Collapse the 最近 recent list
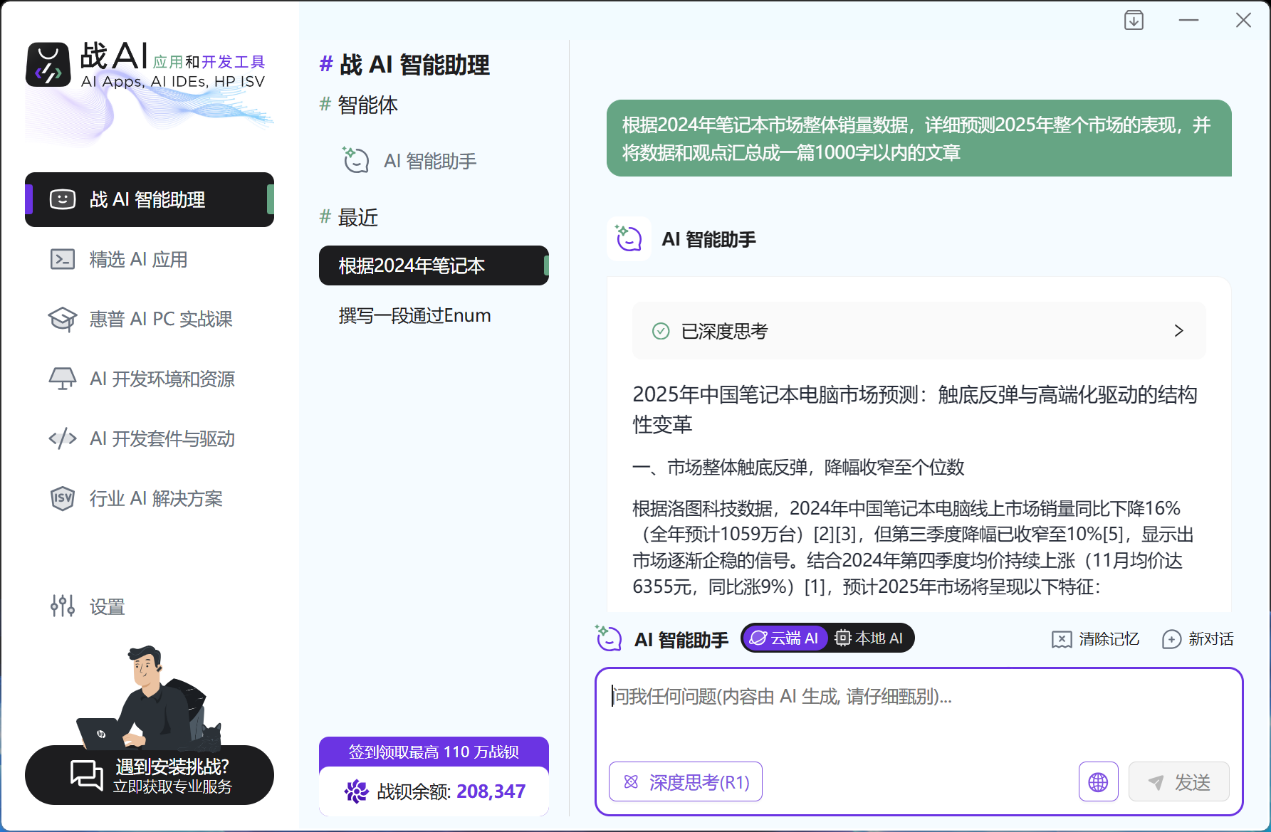The image size is (1271, 832). [x=355, y=216]
